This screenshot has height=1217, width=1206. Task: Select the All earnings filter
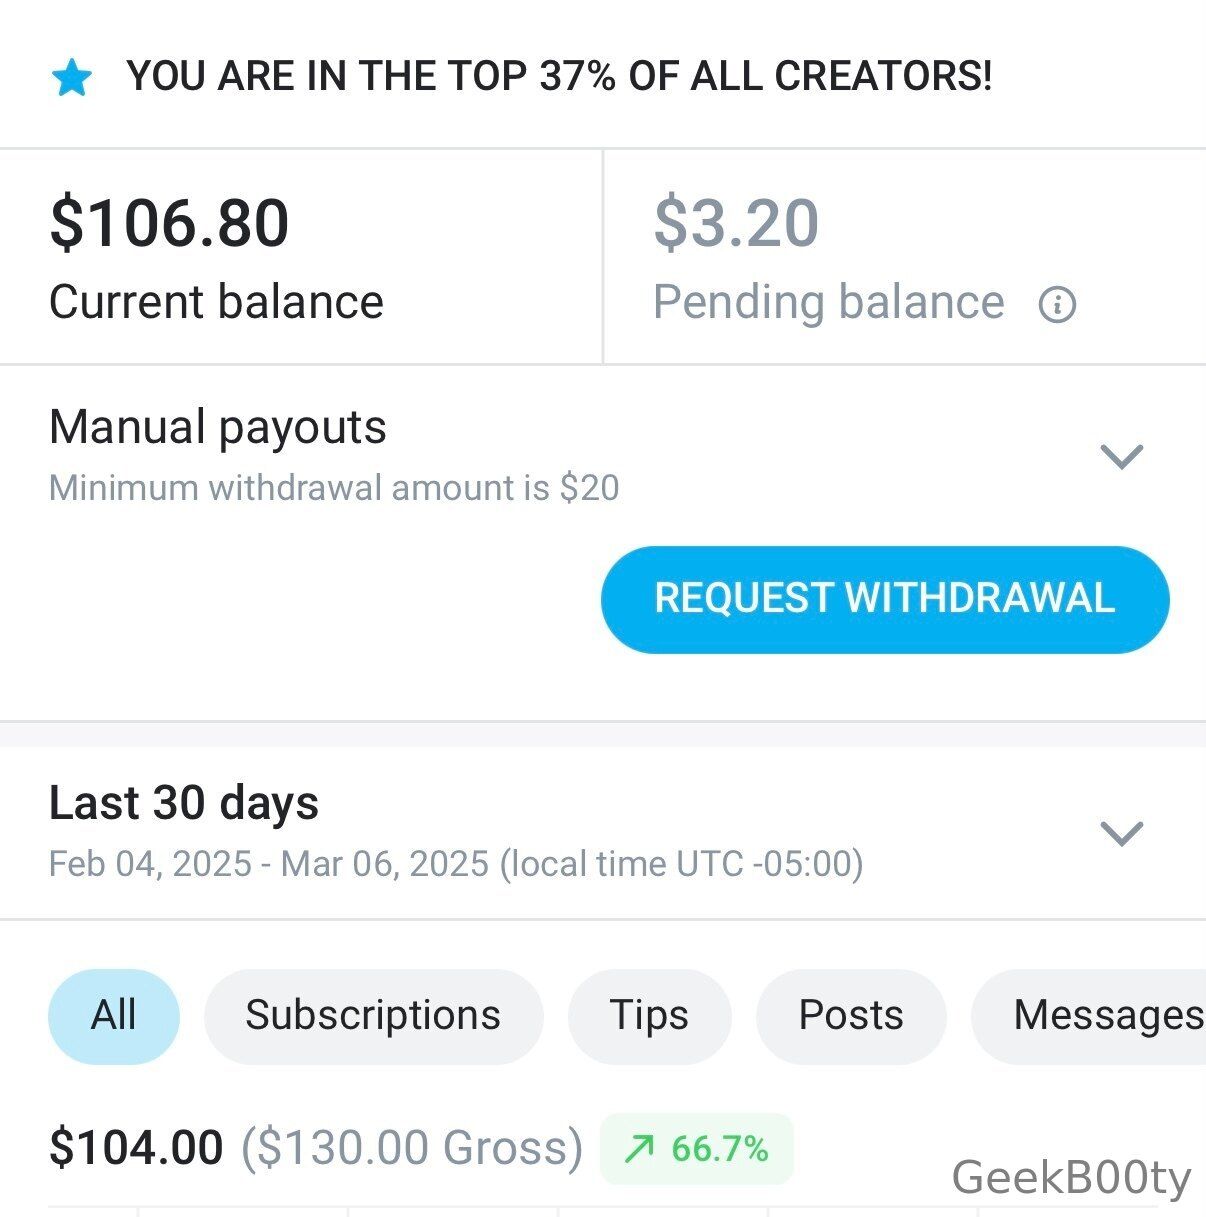coord(113,1015)
